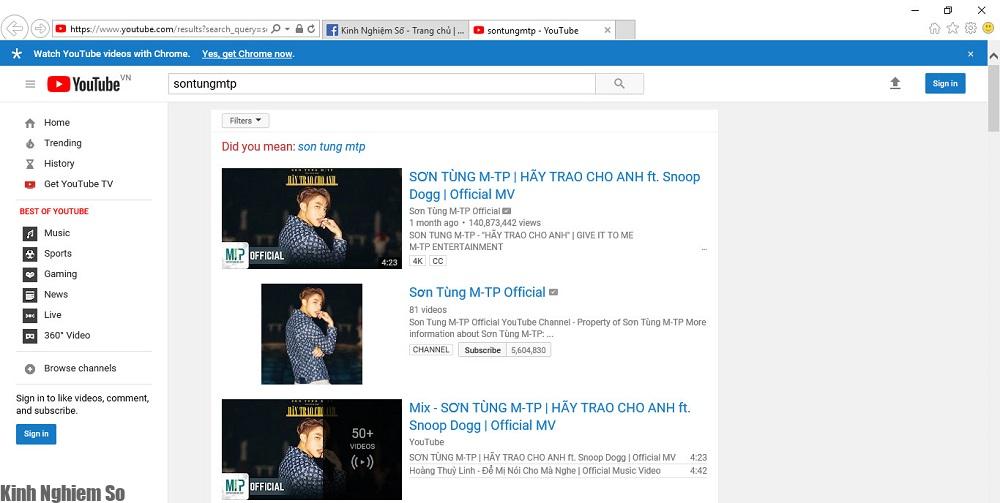Refresh the page with the reload icon
Image resolution: width=1000 pixels, height=503 pixels.
pos(311,29)
